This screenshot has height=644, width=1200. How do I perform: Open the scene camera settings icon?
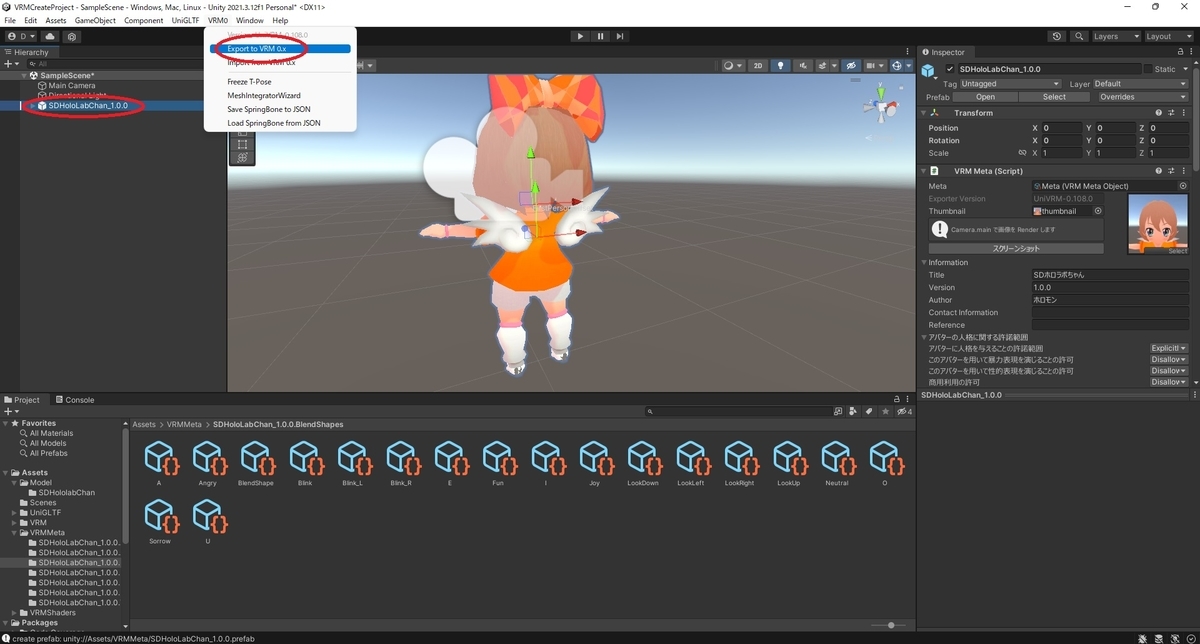click(x=874, y=66)
